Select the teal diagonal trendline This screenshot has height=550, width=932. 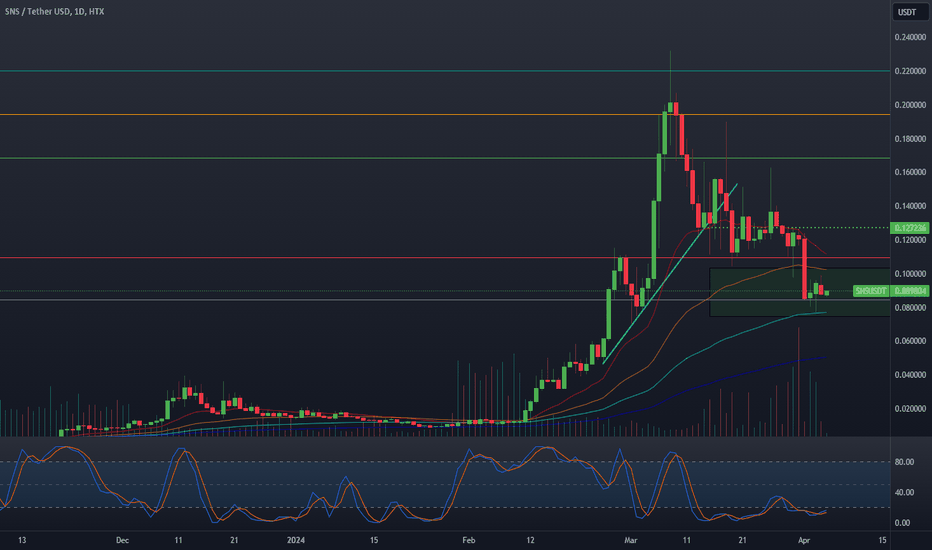tap(670, 274)
